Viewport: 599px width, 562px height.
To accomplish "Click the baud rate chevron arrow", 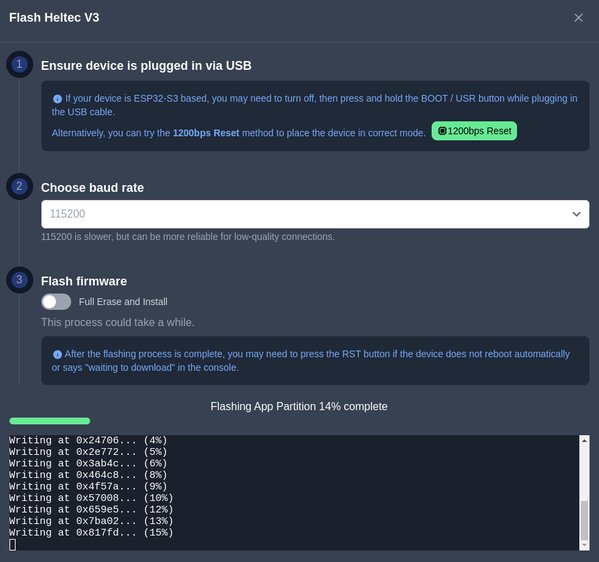I will [x=576, y=214].
